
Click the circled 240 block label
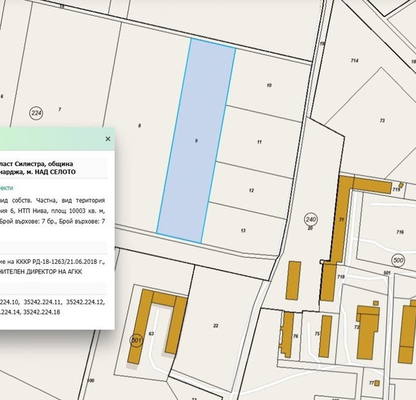point(311,220)
